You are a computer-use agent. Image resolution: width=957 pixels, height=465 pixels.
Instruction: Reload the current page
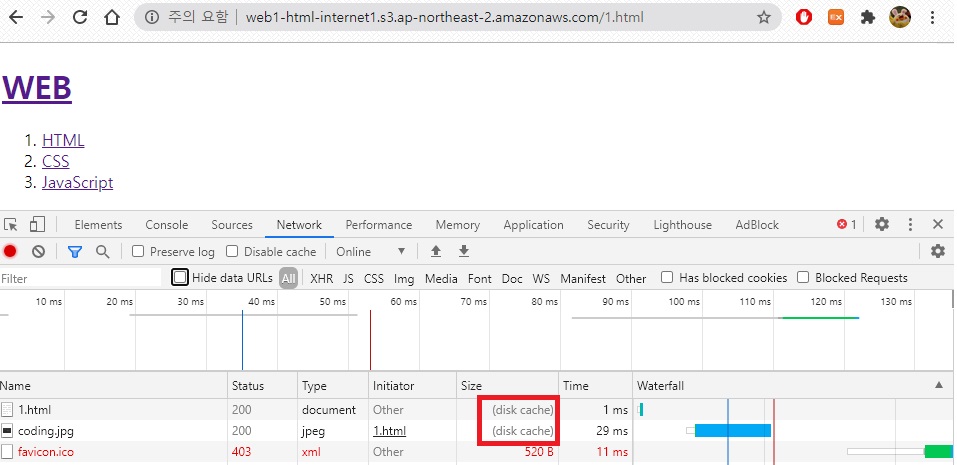80,17
